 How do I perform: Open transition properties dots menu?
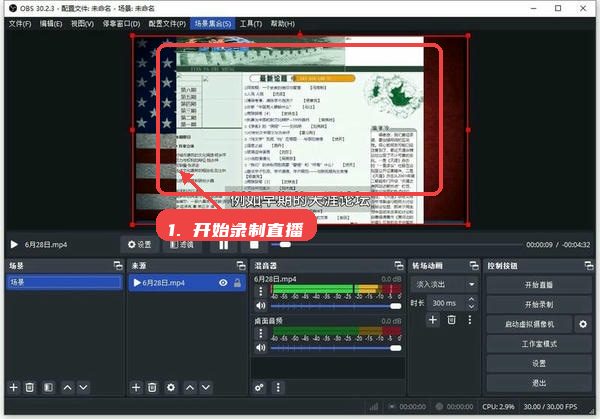pos(470,320)
